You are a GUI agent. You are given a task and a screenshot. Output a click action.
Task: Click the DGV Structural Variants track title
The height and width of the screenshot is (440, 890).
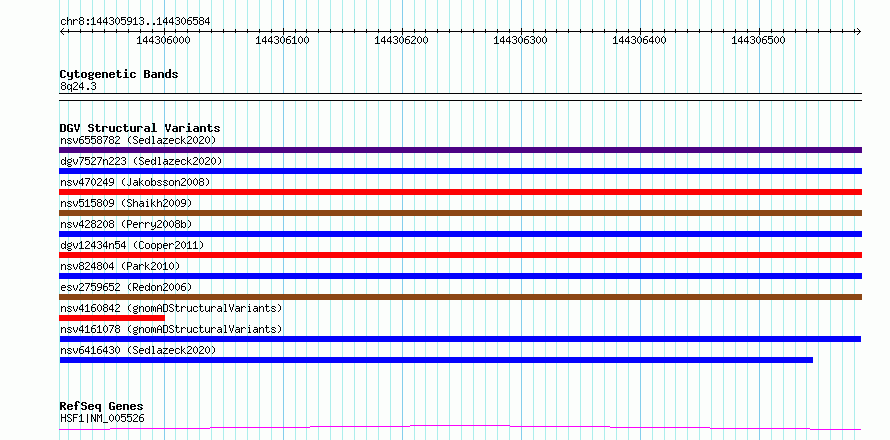point(140,128)
